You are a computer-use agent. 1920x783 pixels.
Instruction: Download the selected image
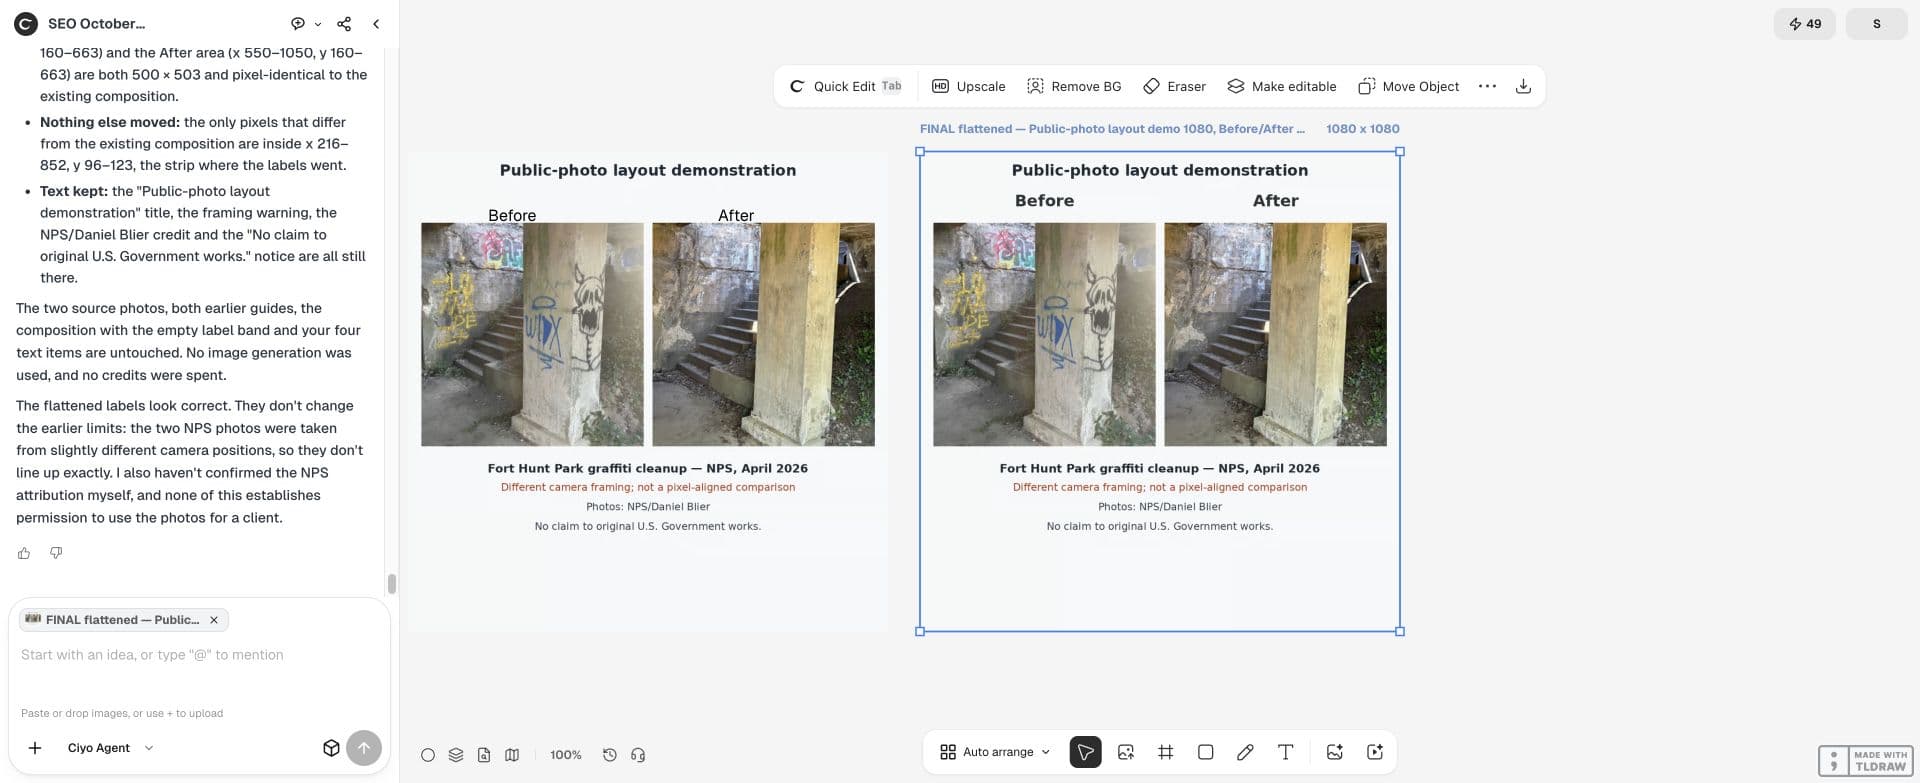pyautogui.click(x=1523, y=86)
